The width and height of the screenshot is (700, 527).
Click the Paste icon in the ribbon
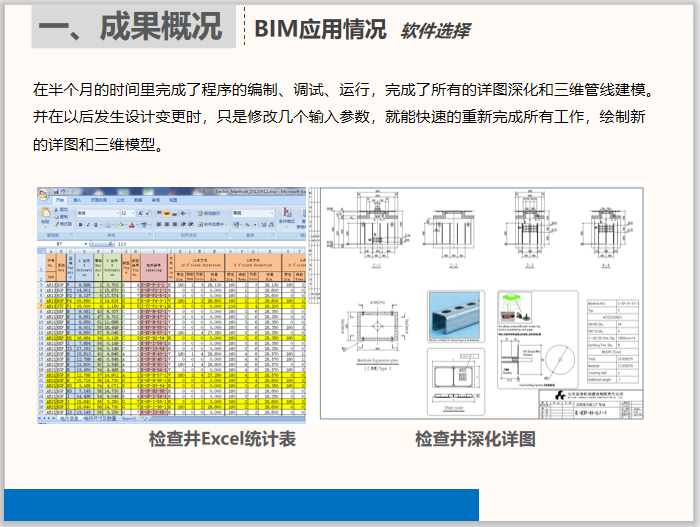point(45,216)
